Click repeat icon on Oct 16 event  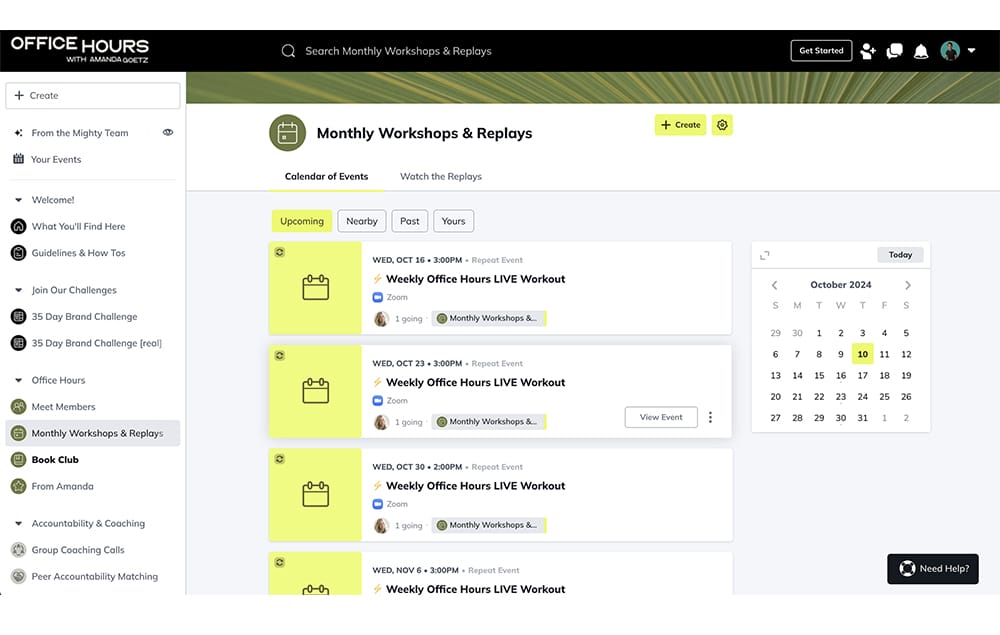point(279,252)
